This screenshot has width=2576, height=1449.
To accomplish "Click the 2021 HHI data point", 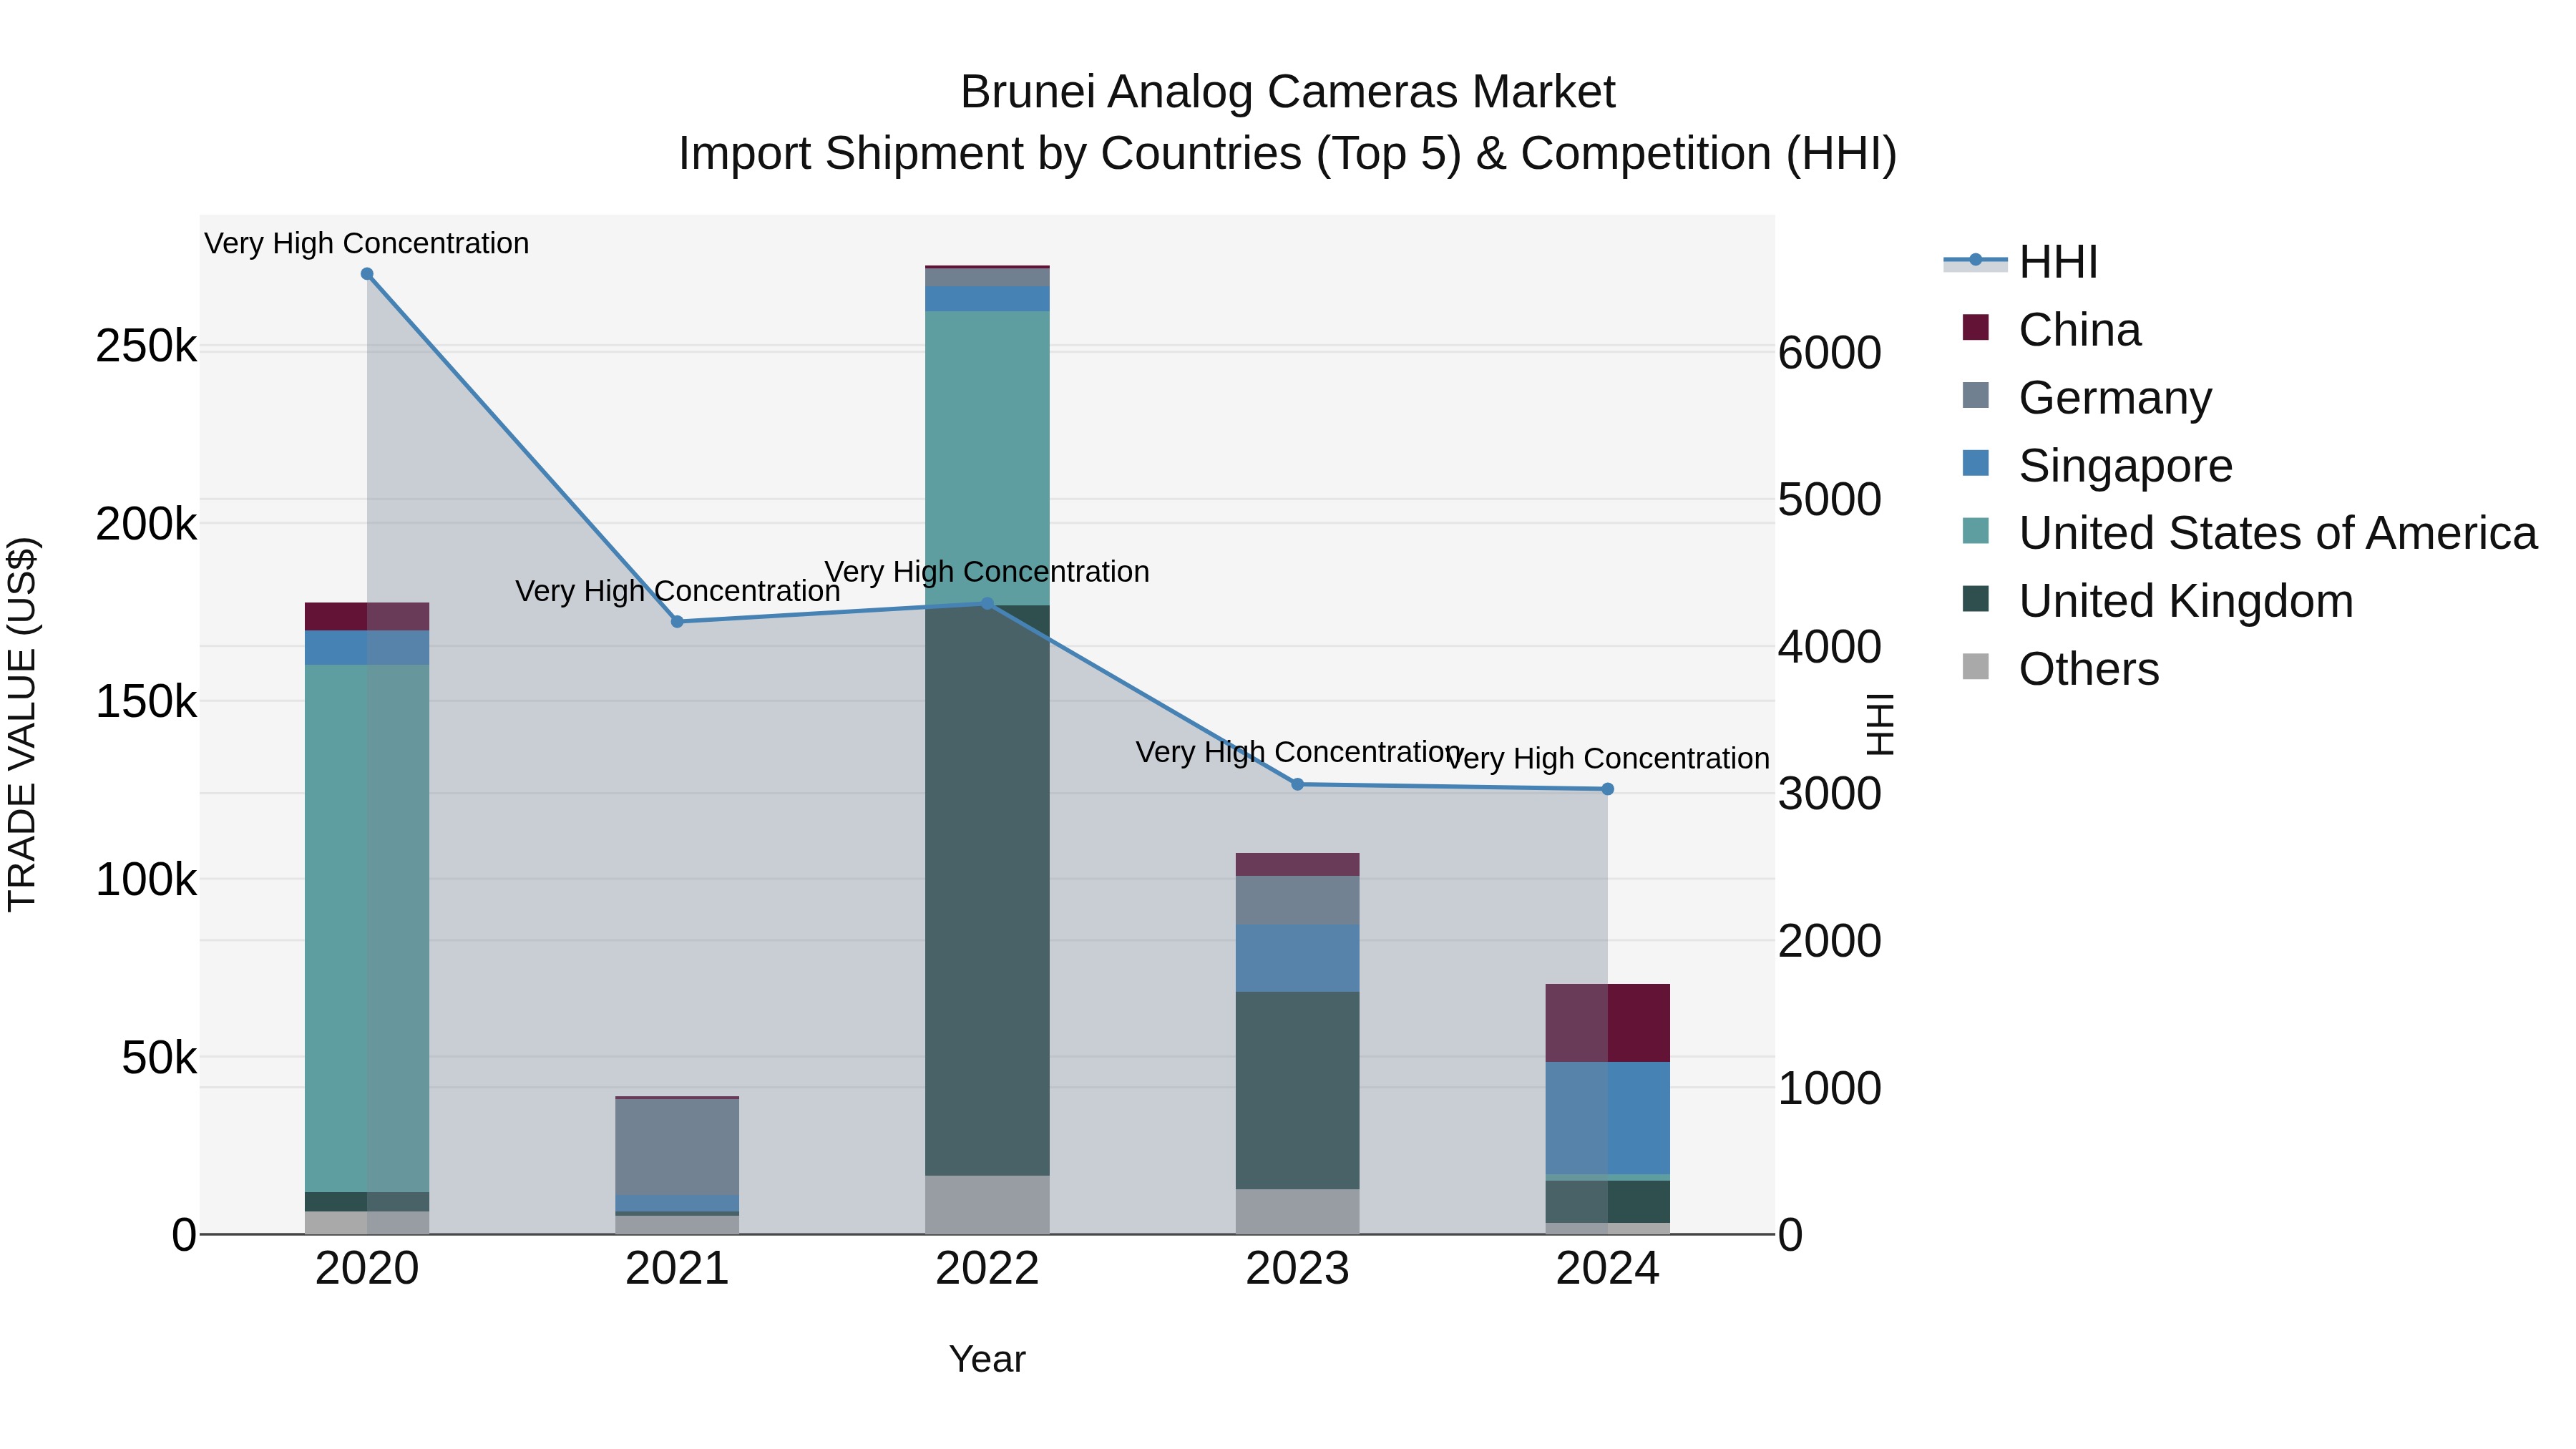I will (677, 622).
